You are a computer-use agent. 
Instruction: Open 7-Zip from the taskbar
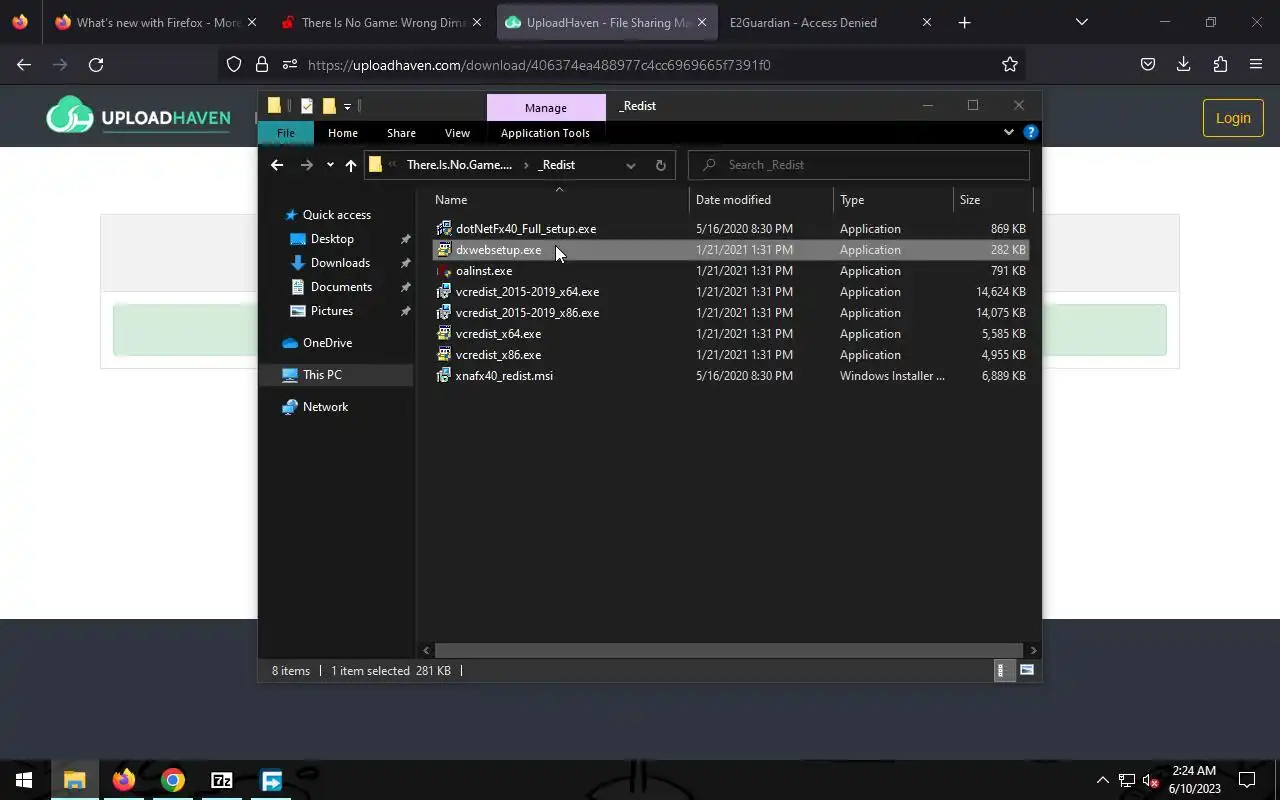click(x=222, y=780)
